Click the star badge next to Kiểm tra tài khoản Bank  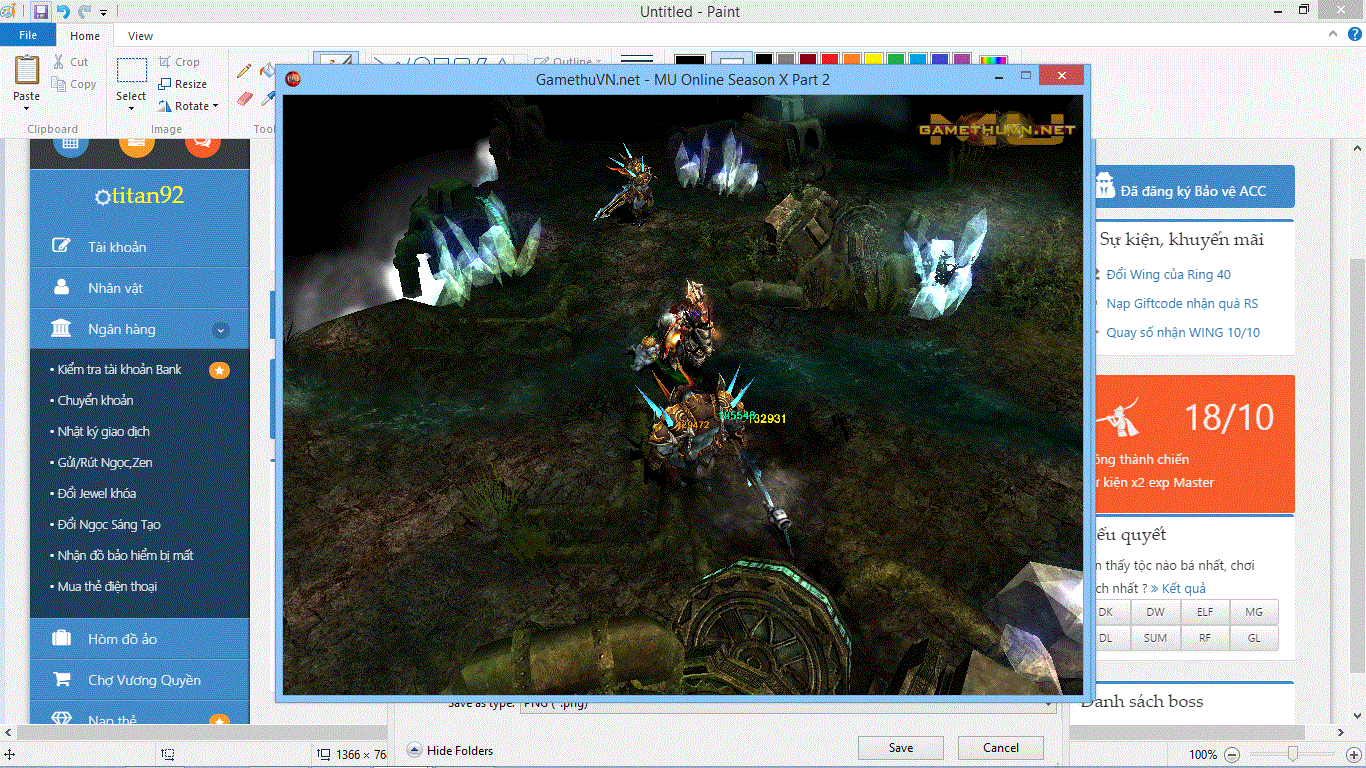219,370
